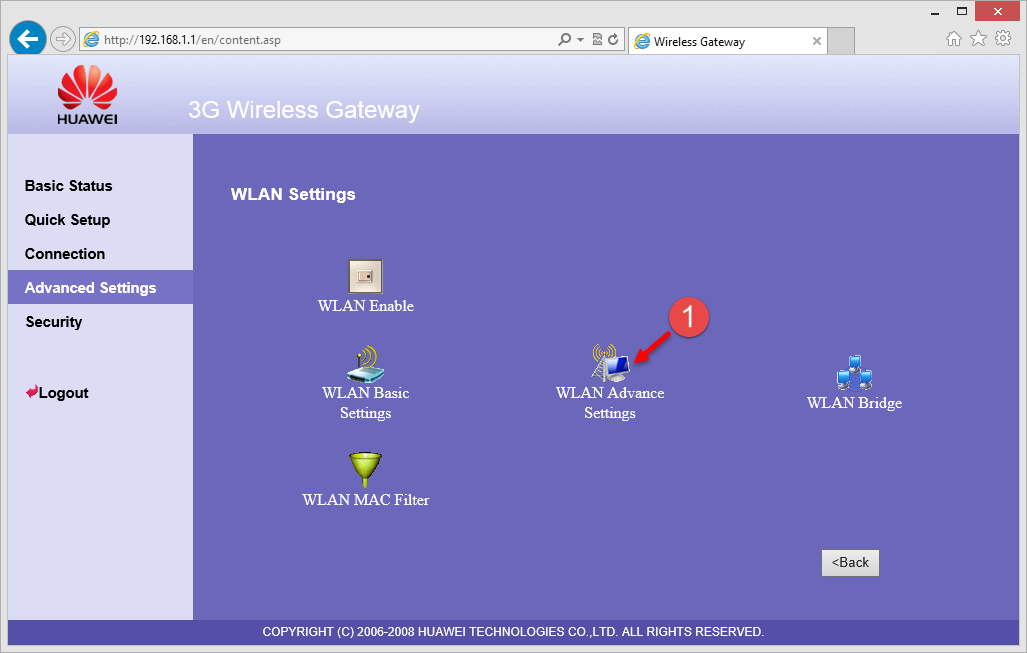The height and width of the screenshot is (653, 1027).
Task: Open the WLAN Enable icon
Action: pos(365,276)
